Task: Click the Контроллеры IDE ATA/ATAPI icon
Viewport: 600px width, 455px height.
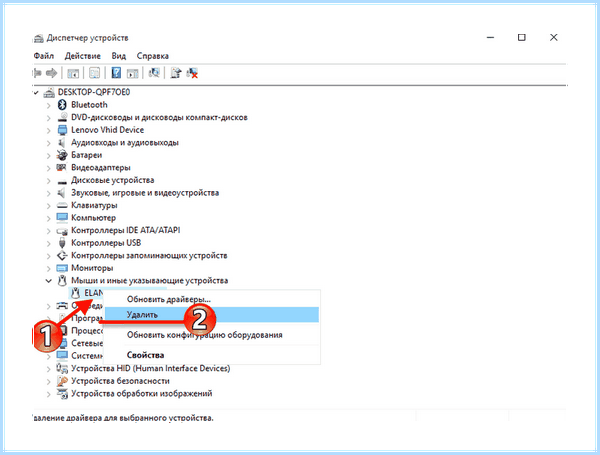Action: [62, 231]
